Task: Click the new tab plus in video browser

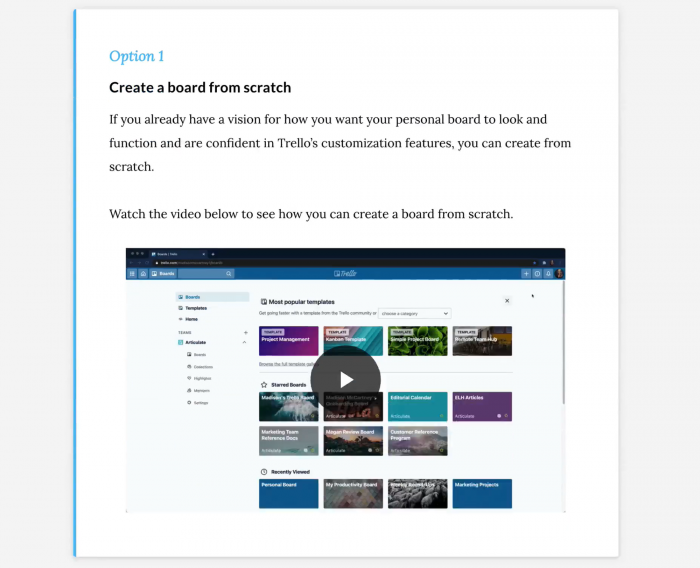Action: 213,254
